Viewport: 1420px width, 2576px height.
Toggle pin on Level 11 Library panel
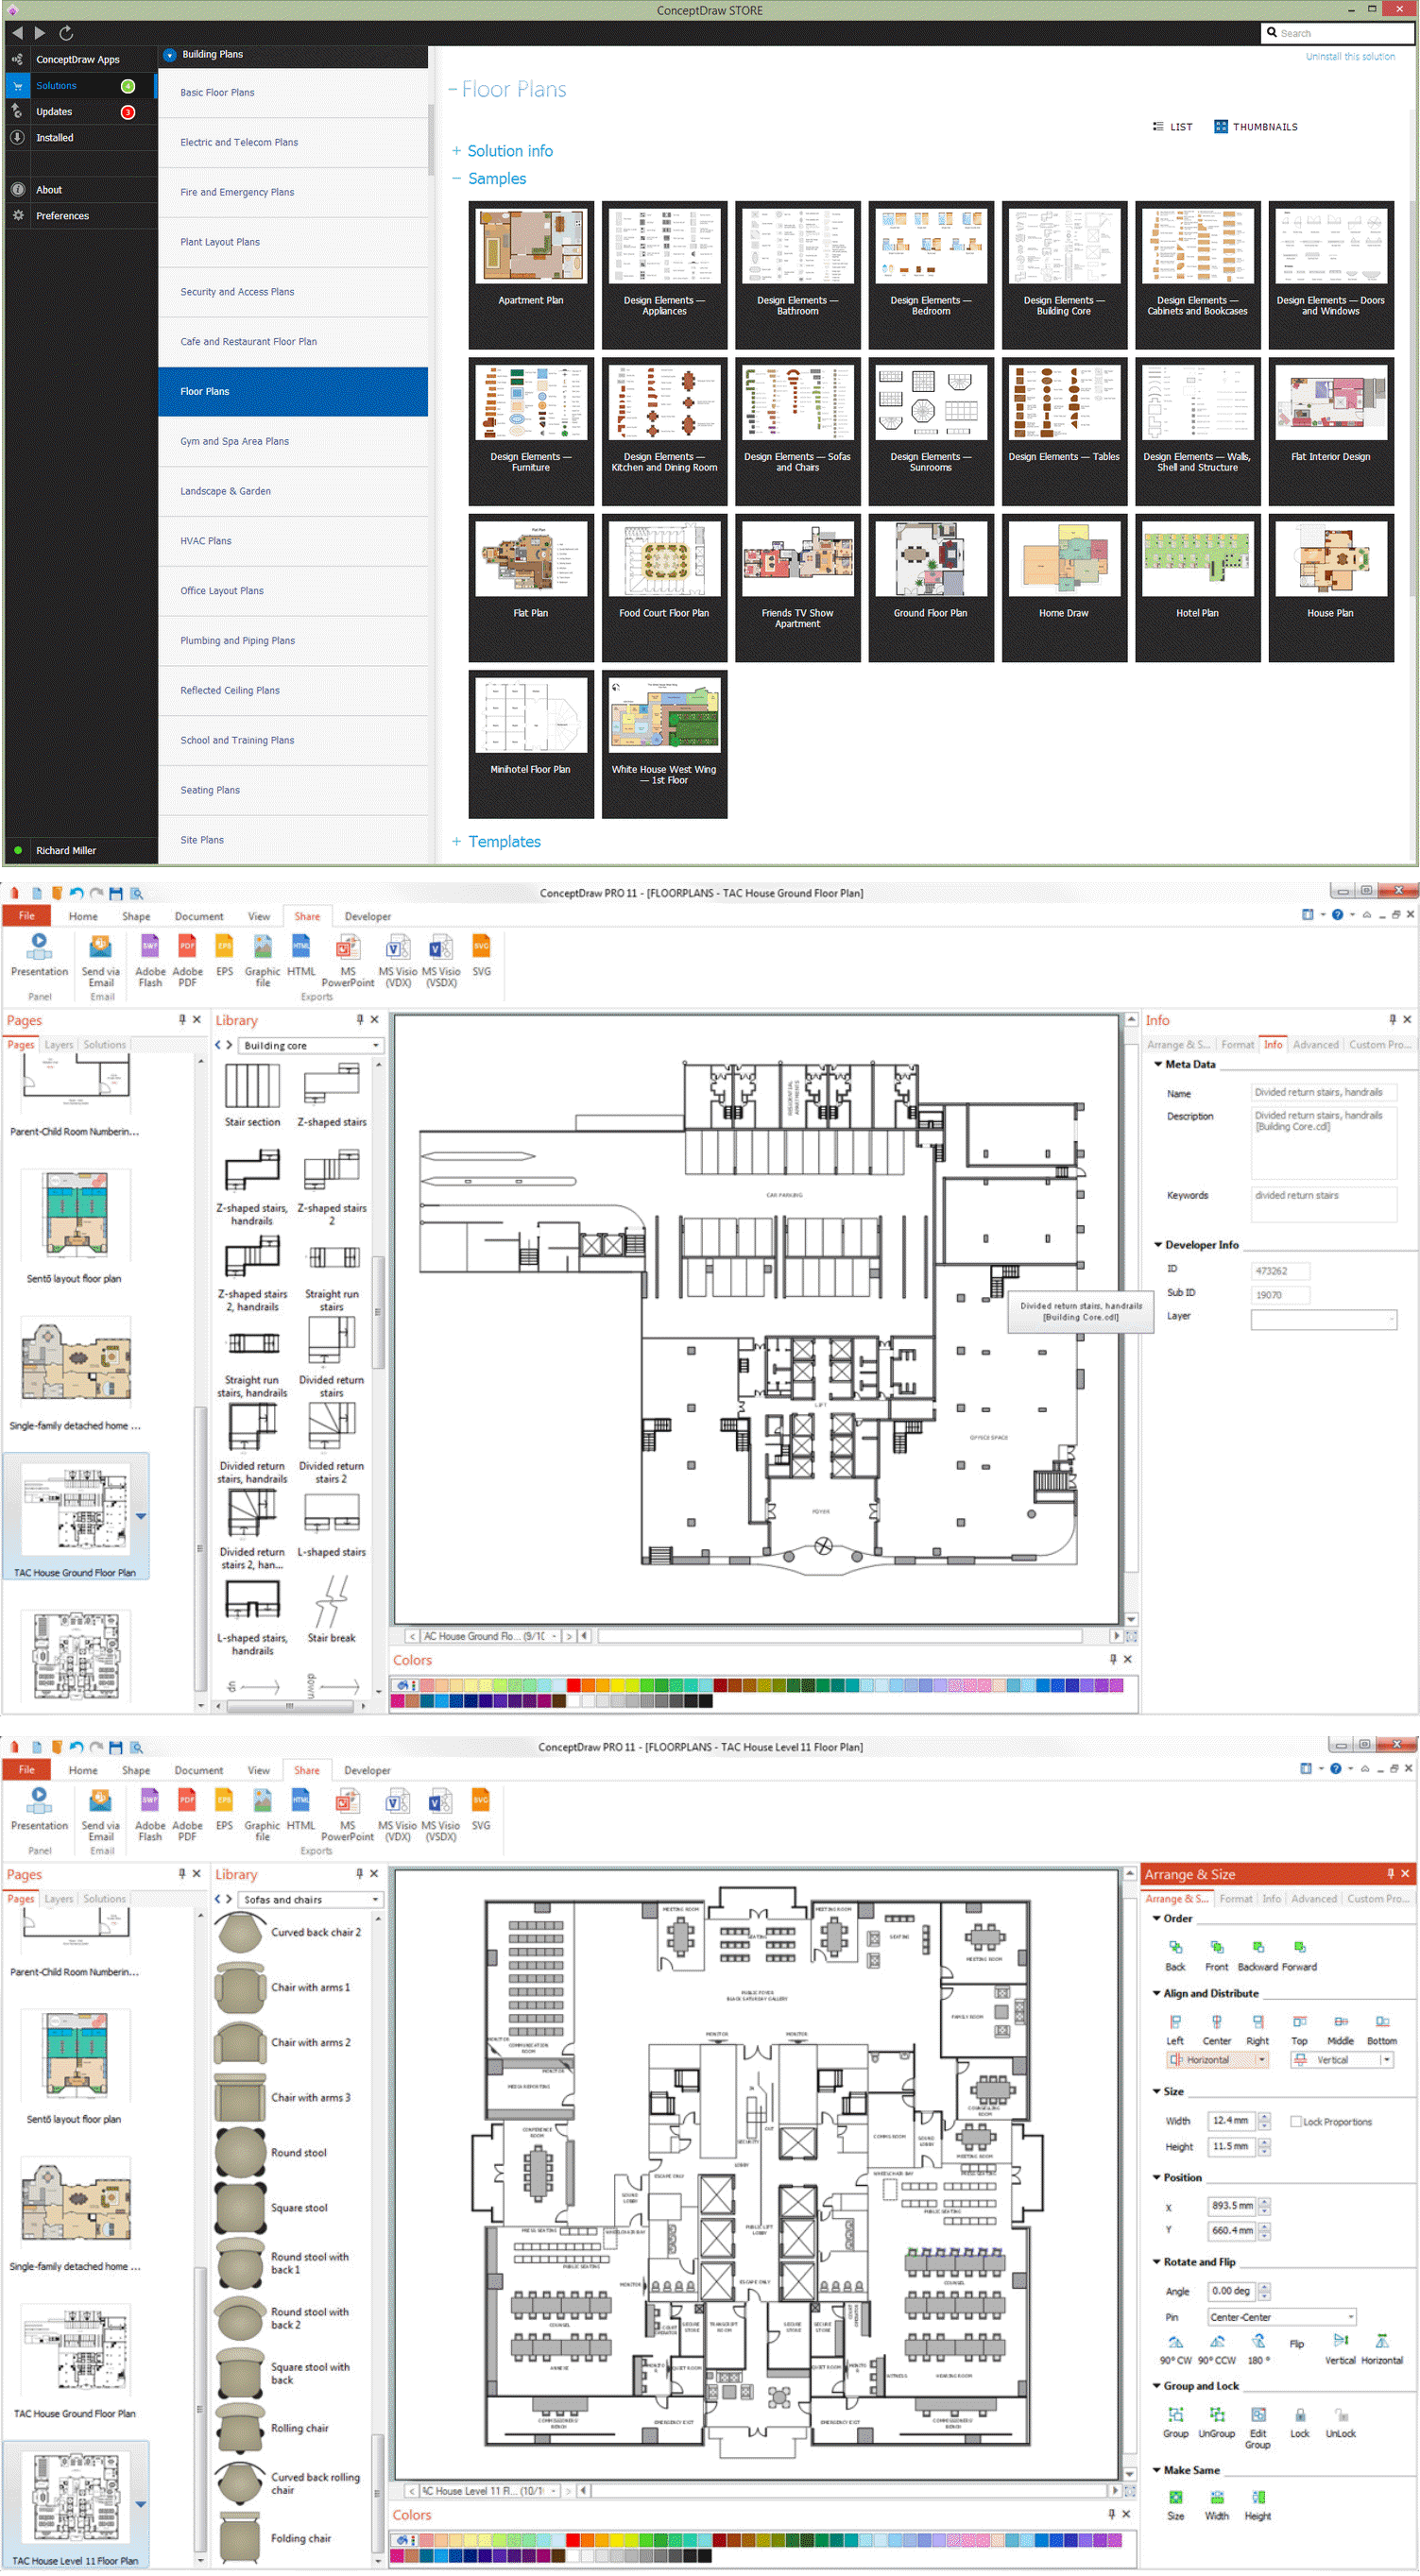[x=359, y=1873]
